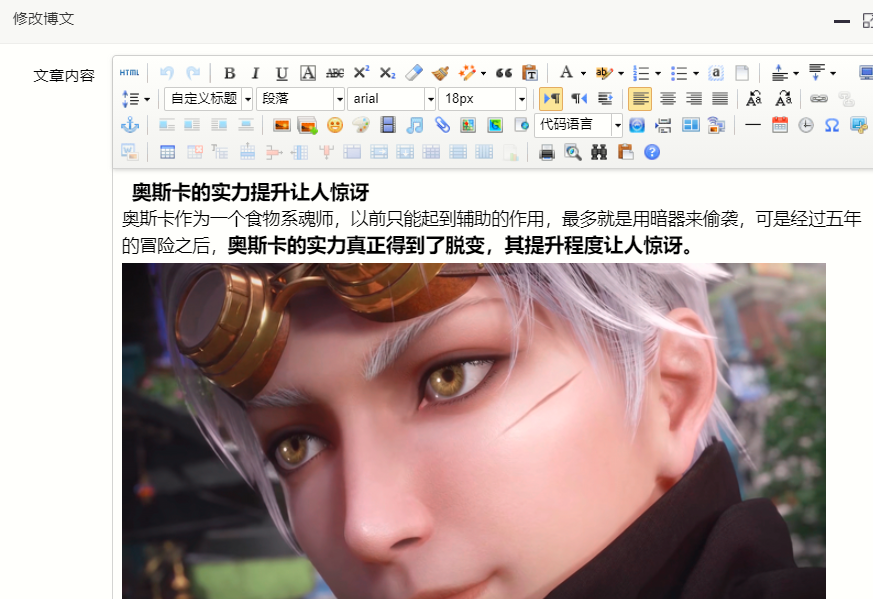Open background highlight color picker arrow
873x599 pixels.
tap(621, 73)
